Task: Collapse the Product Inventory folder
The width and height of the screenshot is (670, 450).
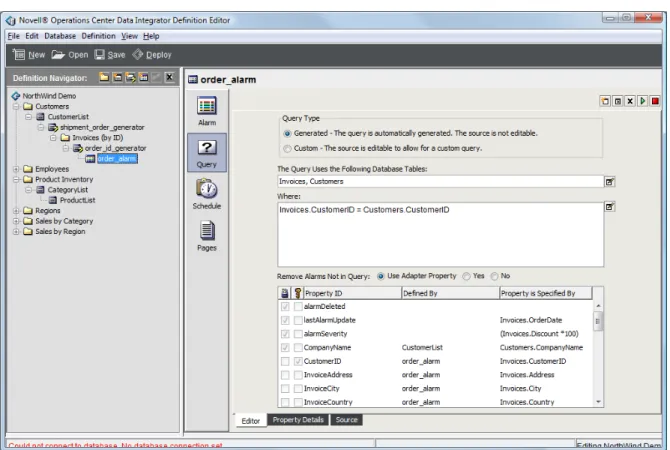Action: 16,179
